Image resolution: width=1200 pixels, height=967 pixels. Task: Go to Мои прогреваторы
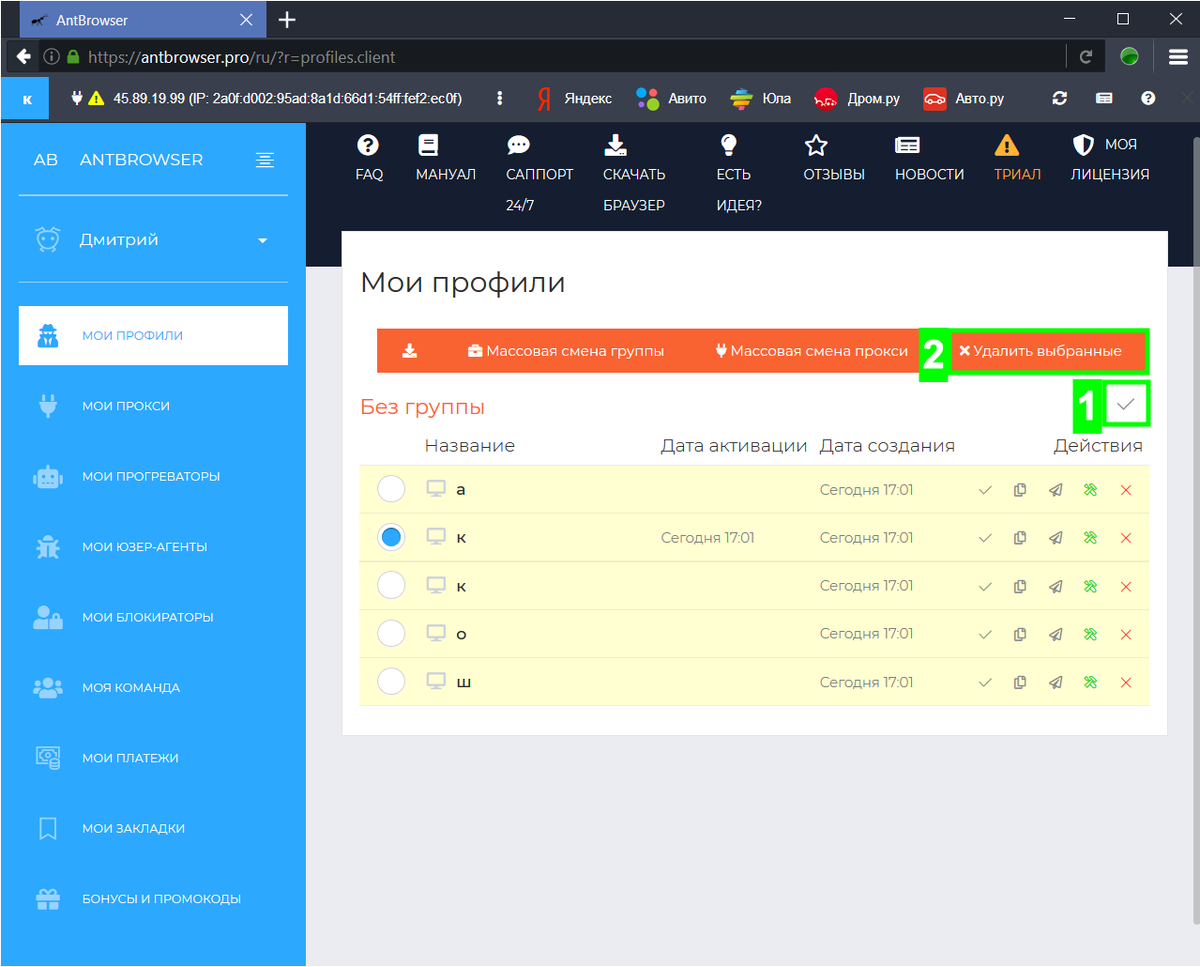153,476
